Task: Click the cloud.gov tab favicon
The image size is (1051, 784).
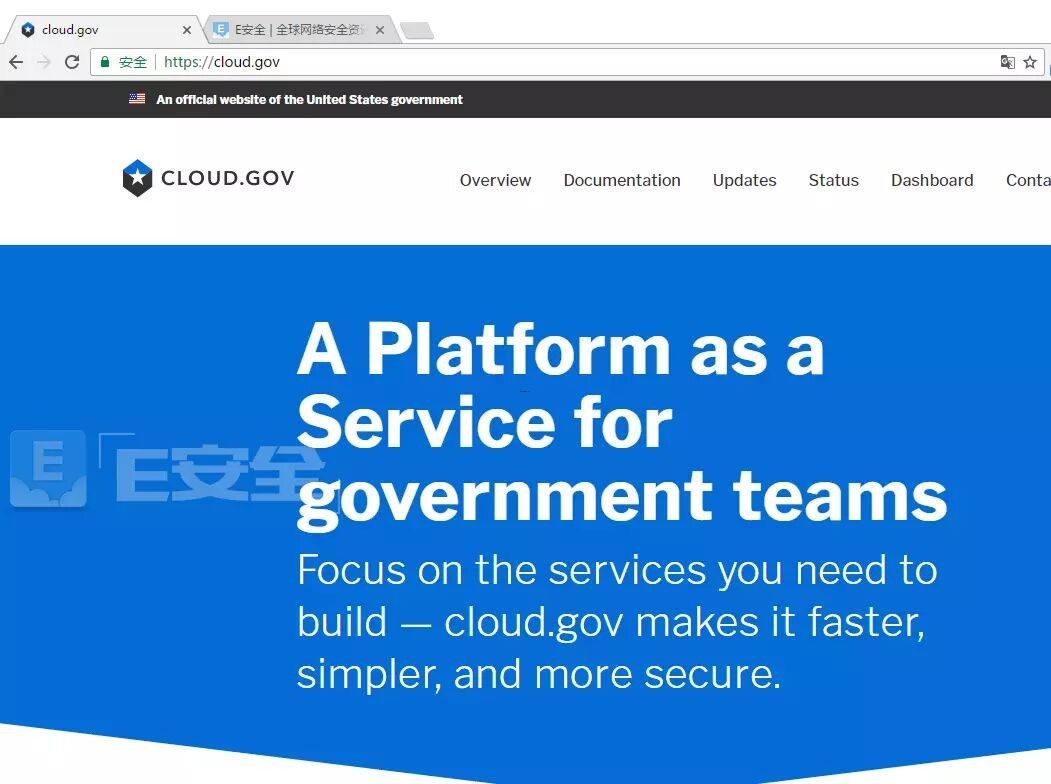Action: 28,29
